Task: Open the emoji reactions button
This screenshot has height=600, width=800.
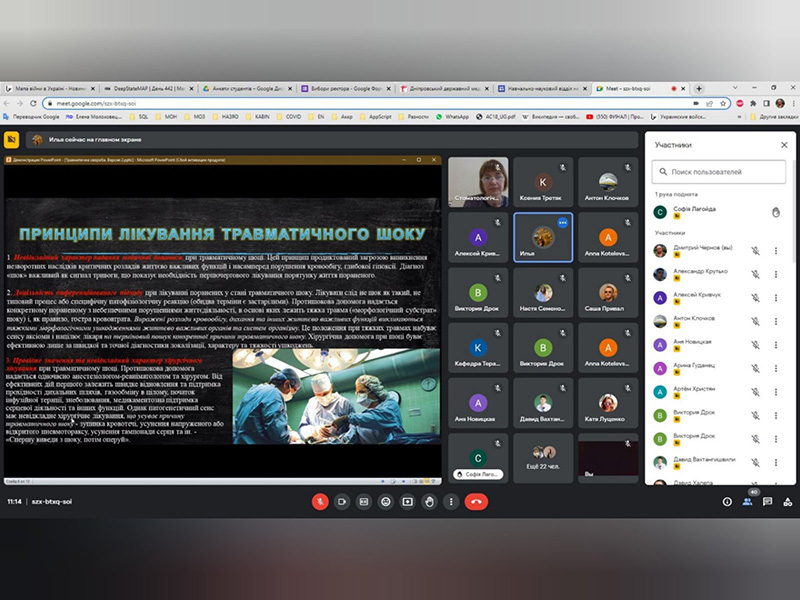Action: pos(385,501)
